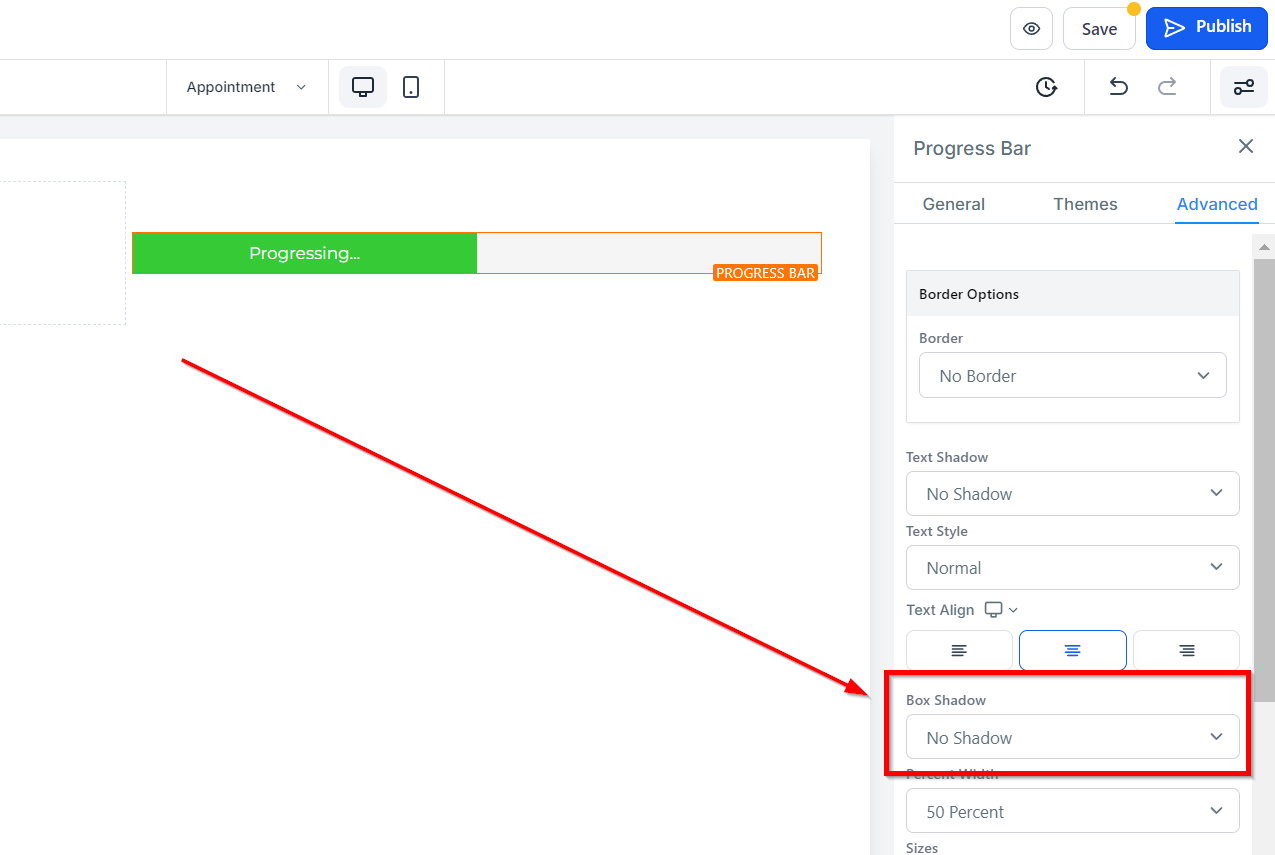Switch to the Themes tab
This screenshot has width=1275, height=855.
pos(1085,204)
